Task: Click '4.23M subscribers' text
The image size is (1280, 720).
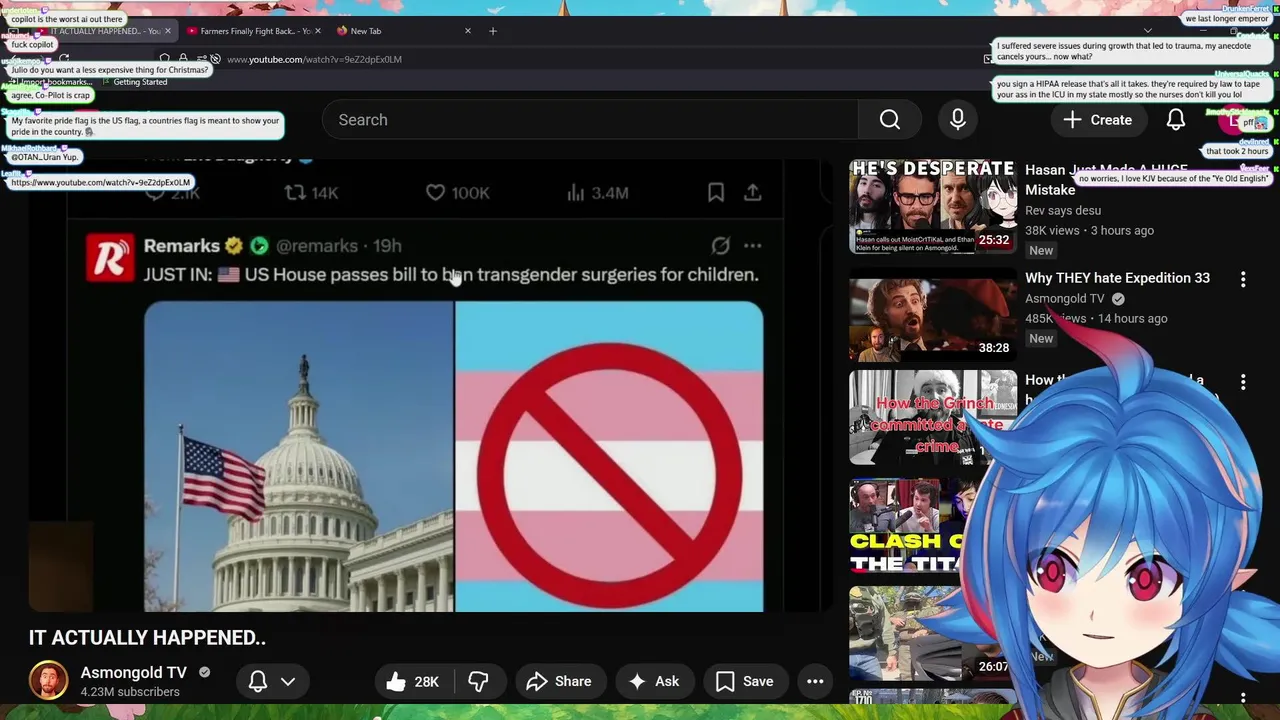Action: point(130,692)
